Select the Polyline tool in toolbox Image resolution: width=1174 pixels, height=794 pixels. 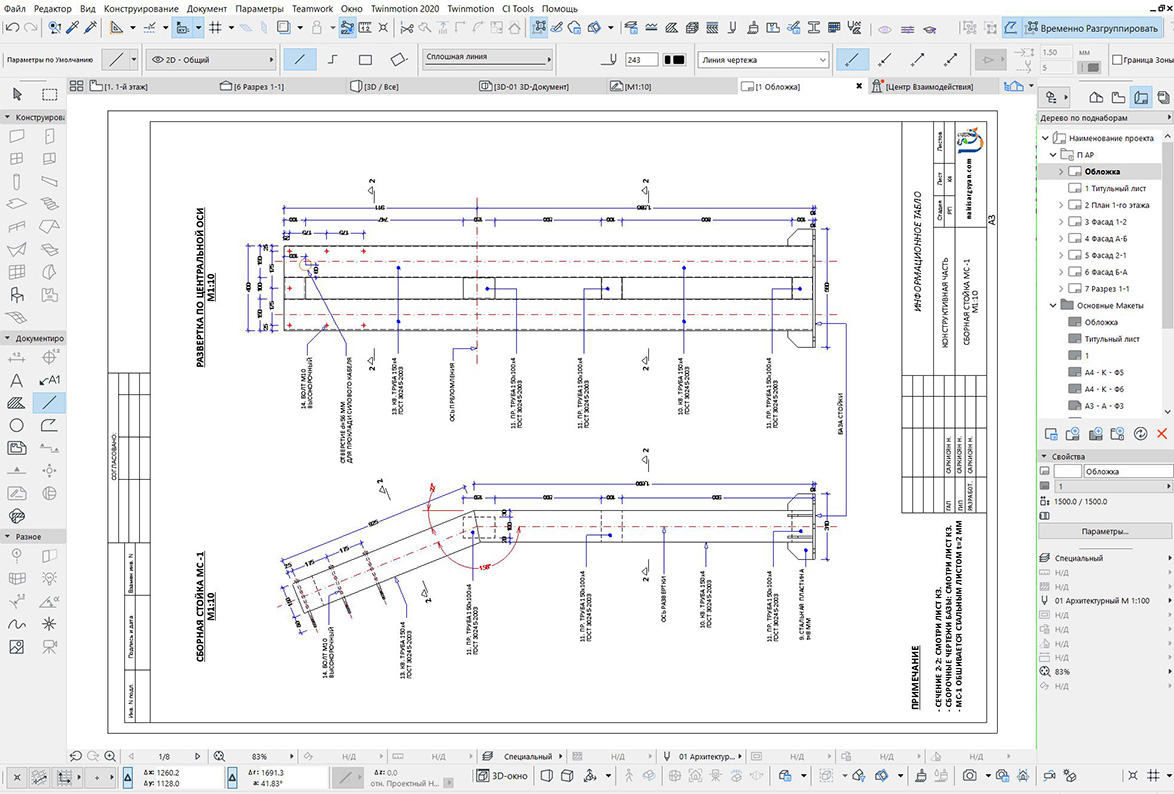point(49,425)
